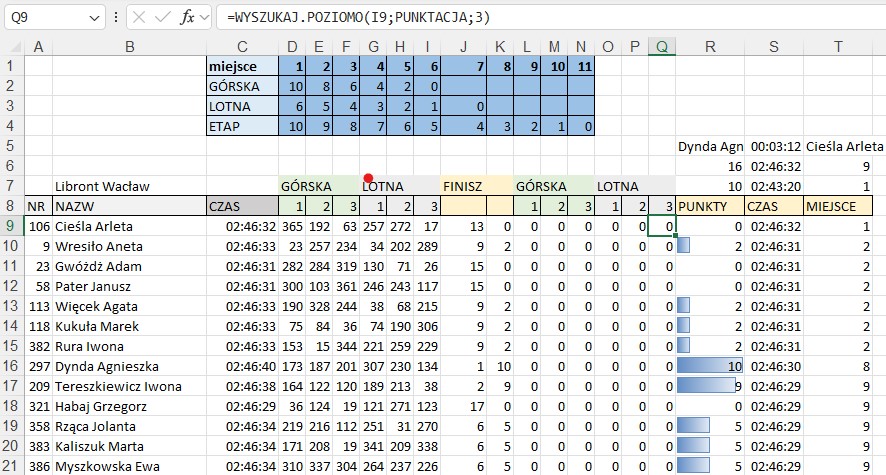The height and width of the screenshot is (475, 886).
Task: Click the Insert Function fx icon
Action: 186,18
